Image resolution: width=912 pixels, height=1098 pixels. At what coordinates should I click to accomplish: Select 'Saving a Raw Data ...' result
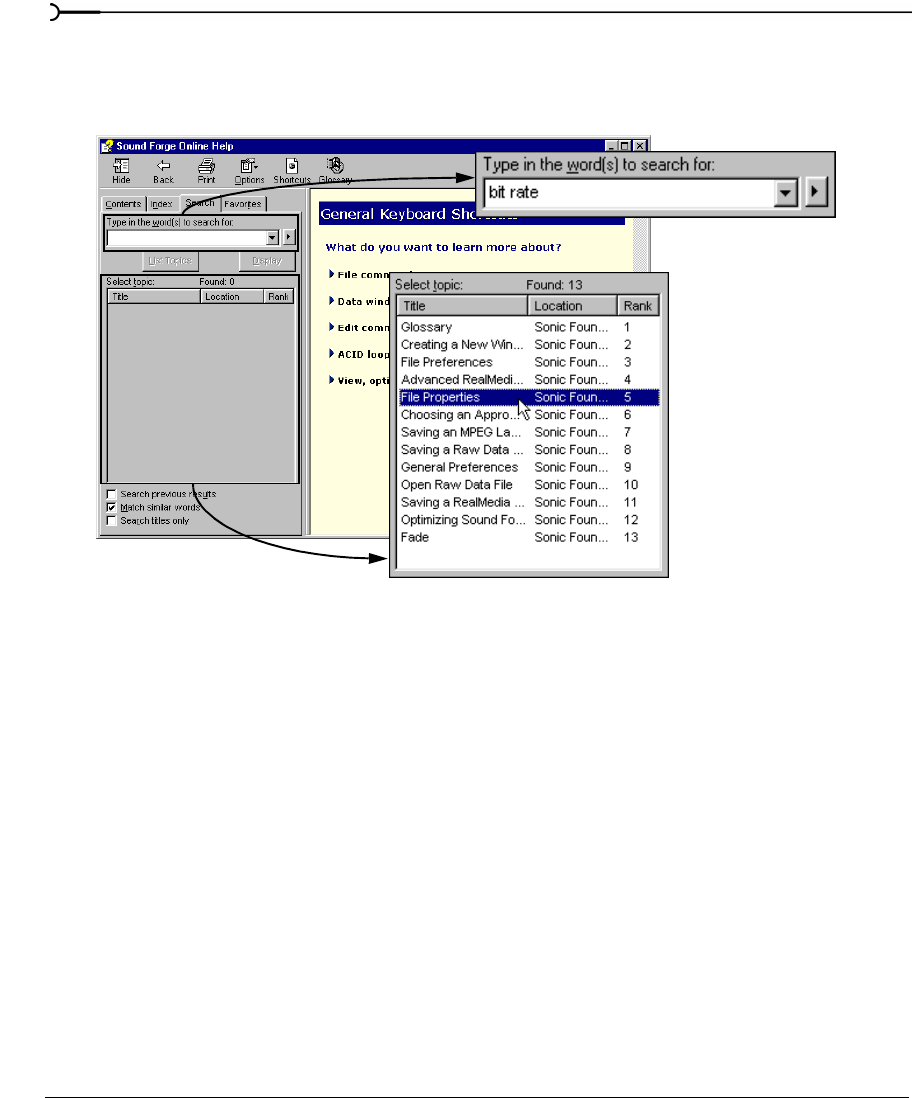click(x=529, y=450)
